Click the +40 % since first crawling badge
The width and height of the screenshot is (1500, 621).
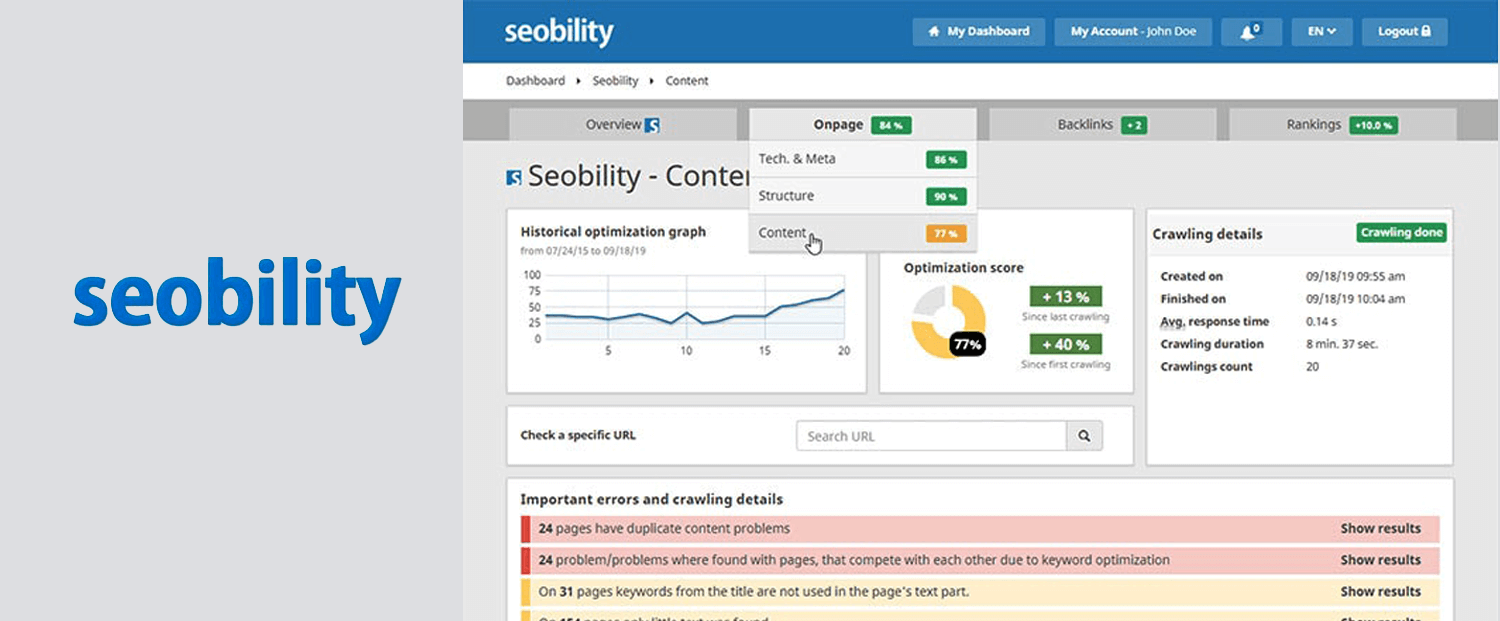(x=1065, y=344)
